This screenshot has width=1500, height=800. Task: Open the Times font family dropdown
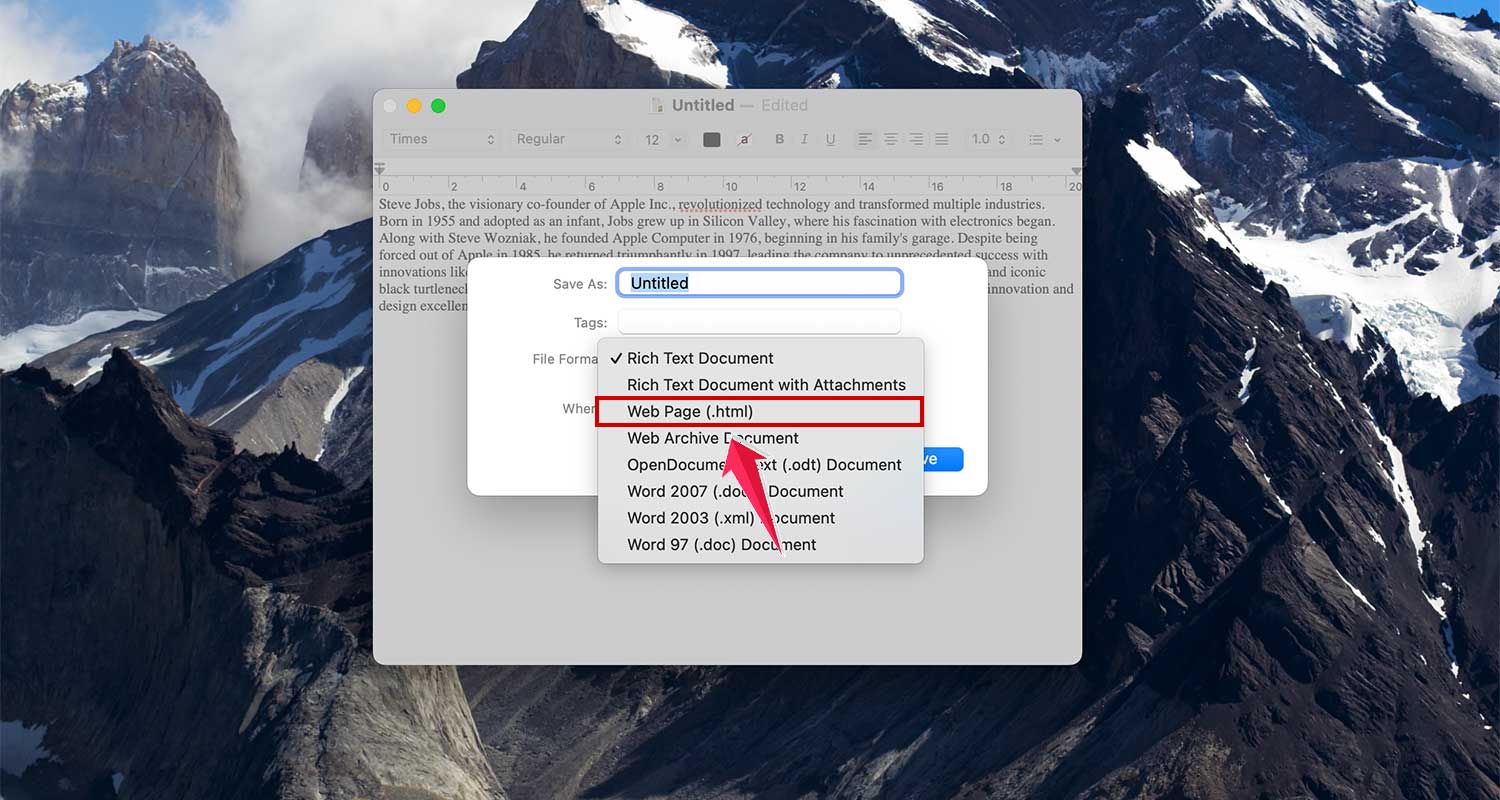(x=440, y=139)
